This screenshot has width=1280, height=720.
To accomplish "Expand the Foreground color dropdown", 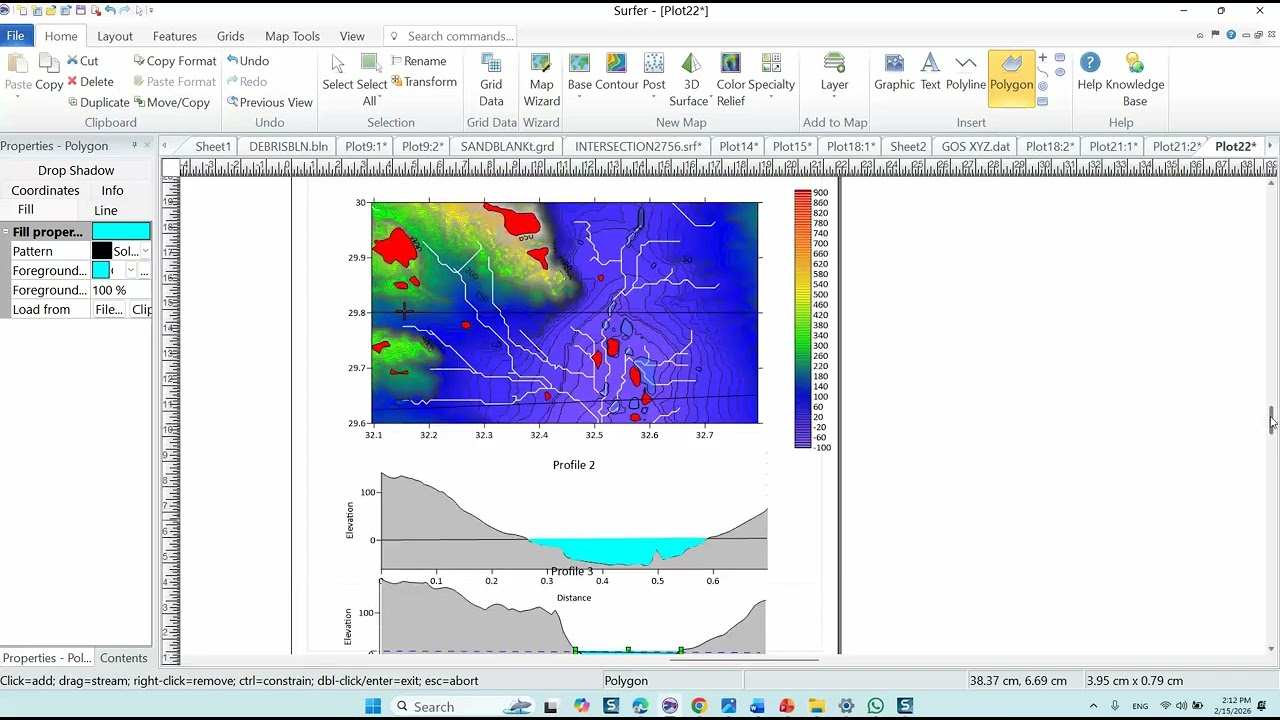I will (x=130, y=271).
